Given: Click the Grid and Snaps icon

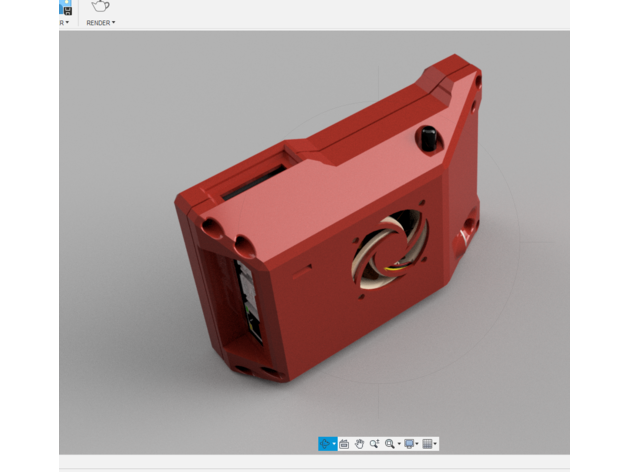Looking at the screenshot, I should coord(427,443).
